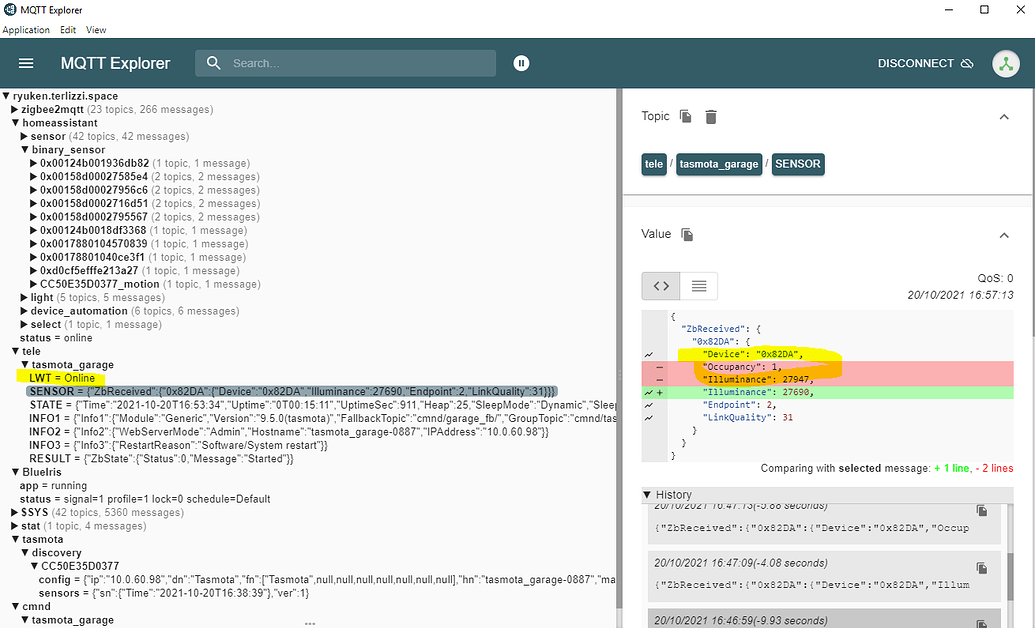This screenshot has width=1035, height=628.
Task: Expand the stat topic
Action: point(15,526)
